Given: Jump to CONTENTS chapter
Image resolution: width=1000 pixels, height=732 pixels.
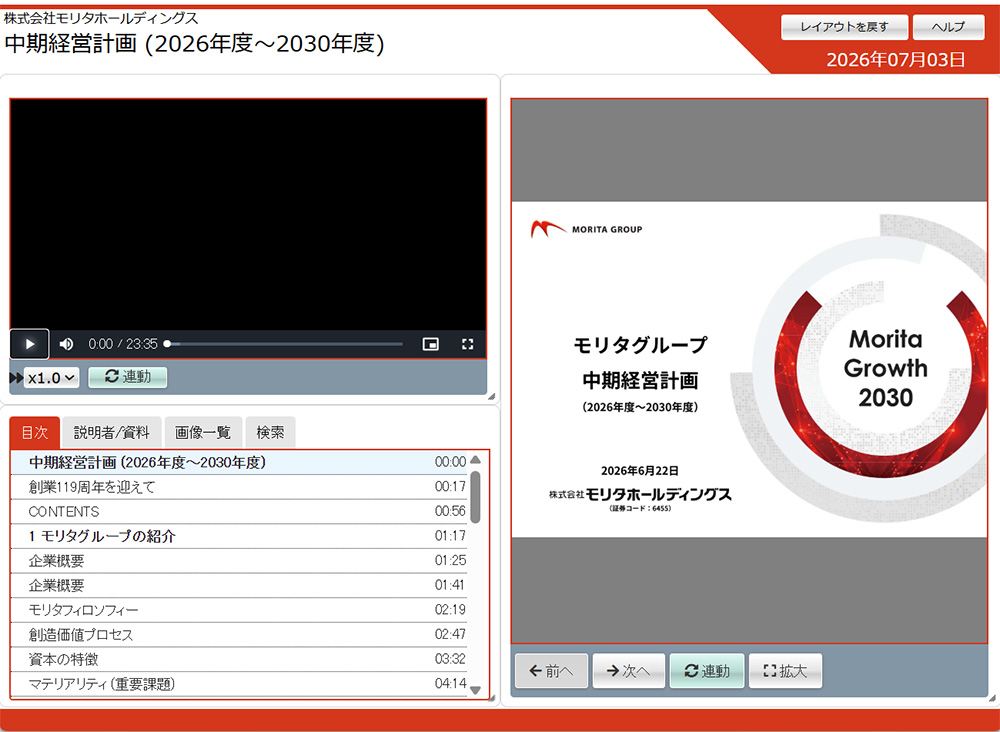Looking at the screenshot, I should coord(239,512).
